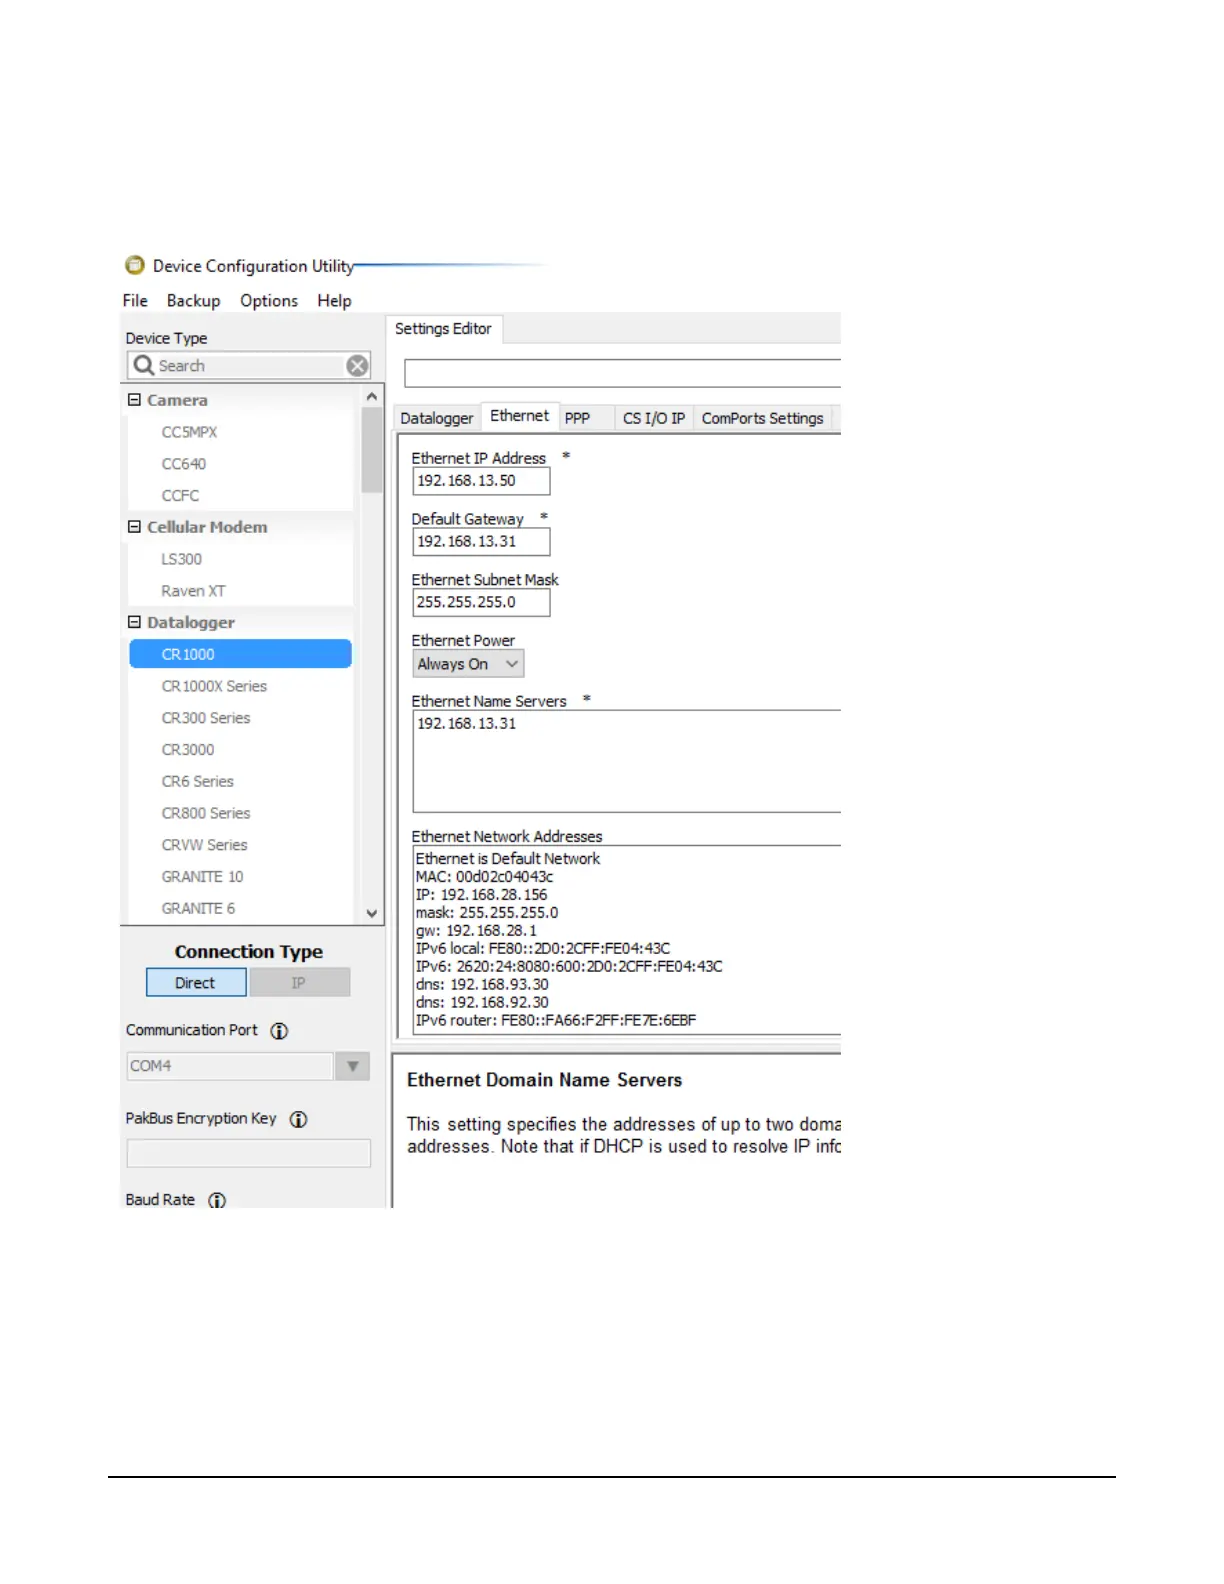The width and height of the screenshot is (1224, 1584).
Task: Select the Settings Editor tab
Action: [x=443, y=329]
